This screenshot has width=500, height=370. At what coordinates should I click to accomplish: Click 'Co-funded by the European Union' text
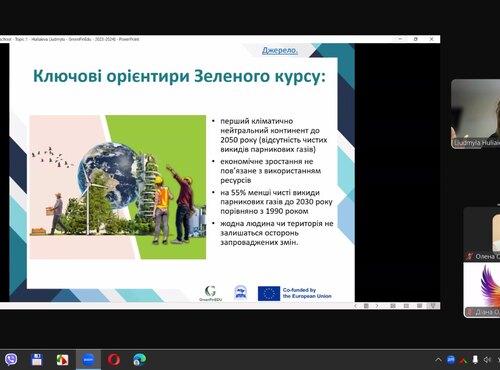(x=307, y=293)
